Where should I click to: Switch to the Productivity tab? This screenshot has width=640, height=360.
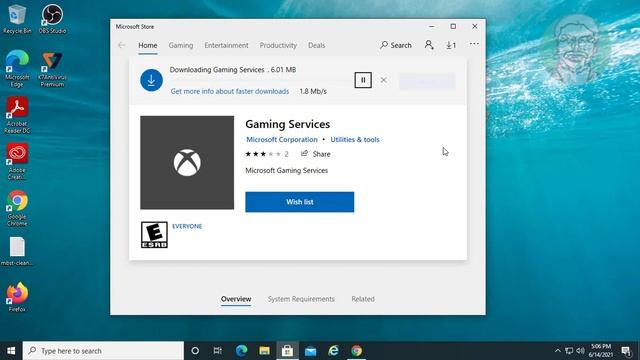click(x=278, y=45)
